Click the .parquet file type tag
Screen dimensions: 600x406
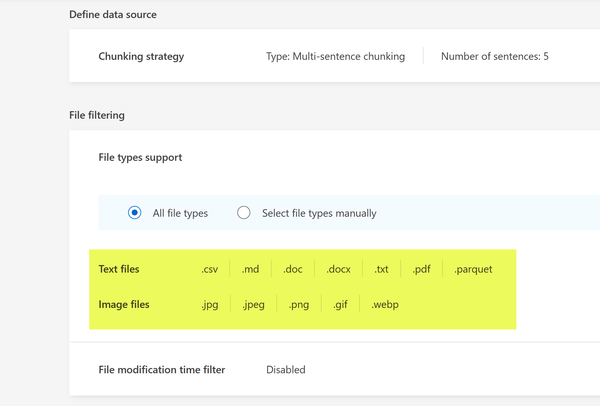(473, 269)
